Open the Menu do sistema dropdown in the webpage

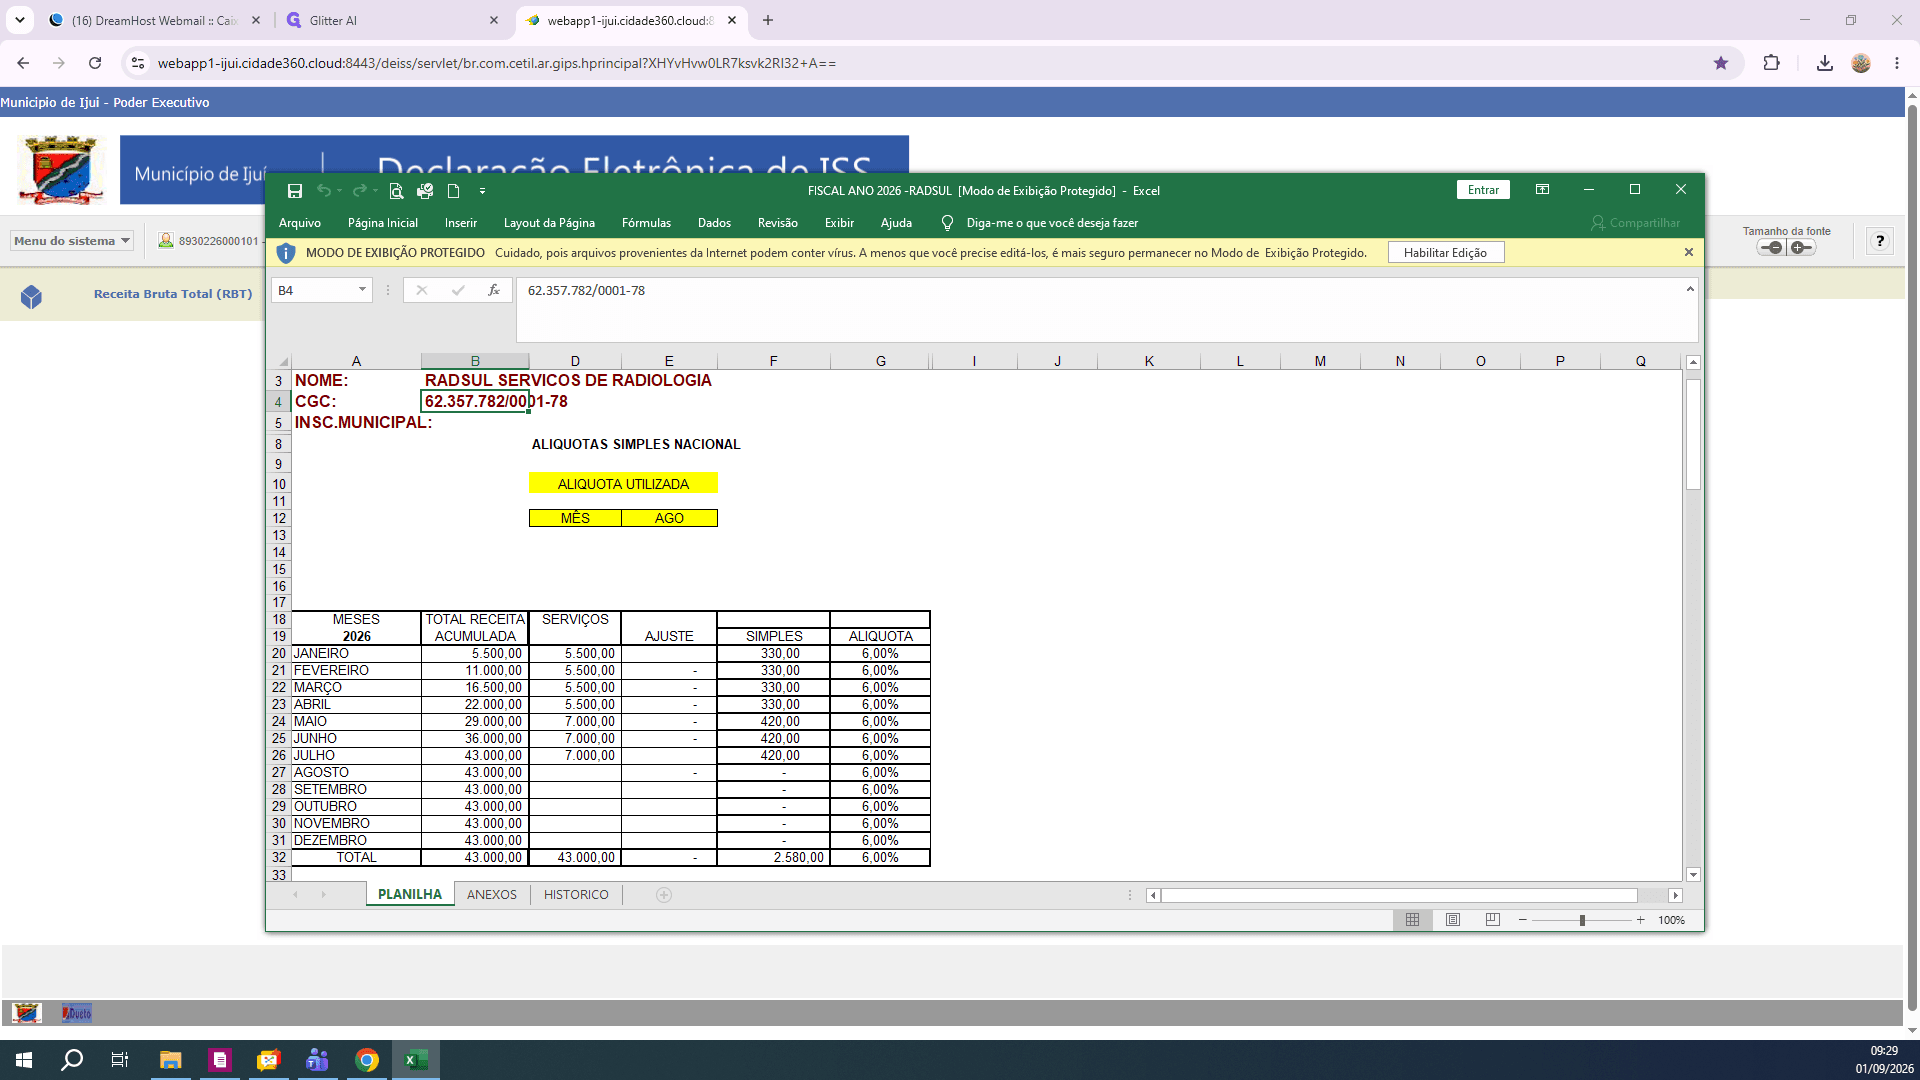click(72, 241)
